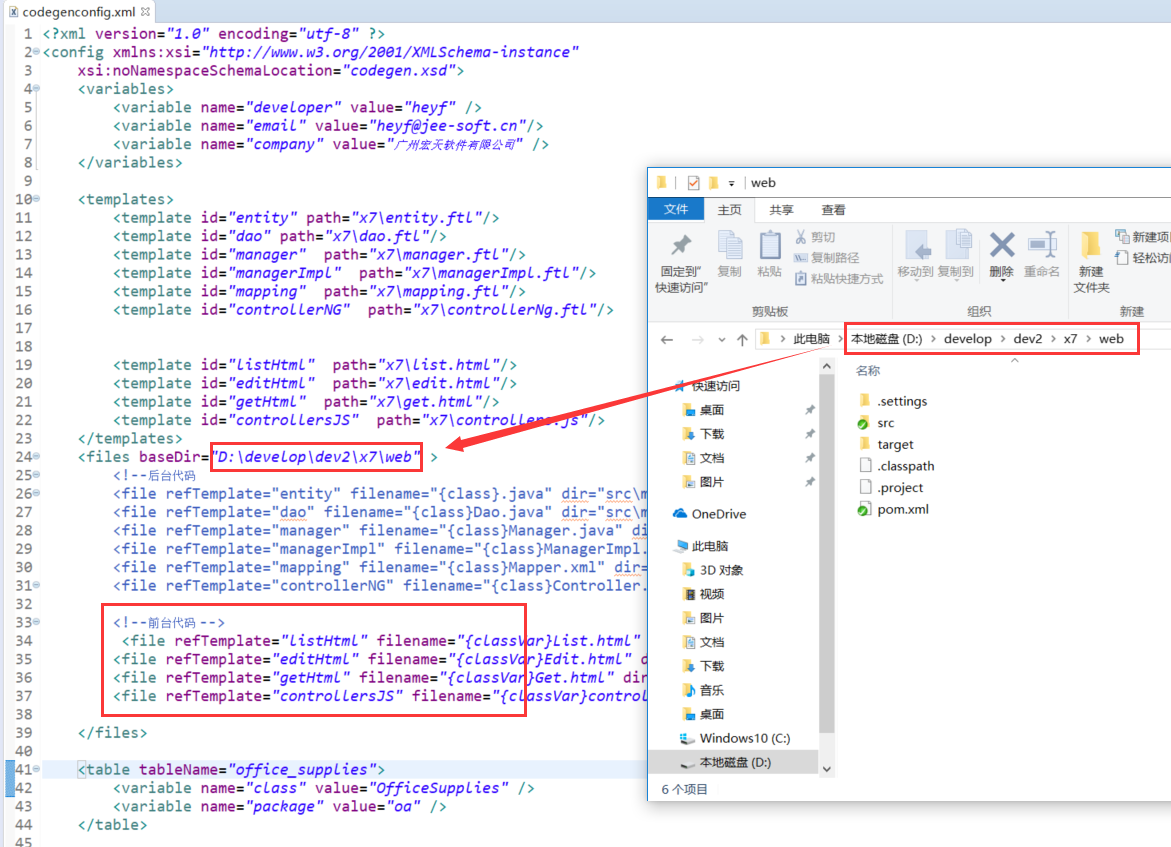Click the 名称 column header
Viewport: 1171px width, 847px height.
point(867,370)
